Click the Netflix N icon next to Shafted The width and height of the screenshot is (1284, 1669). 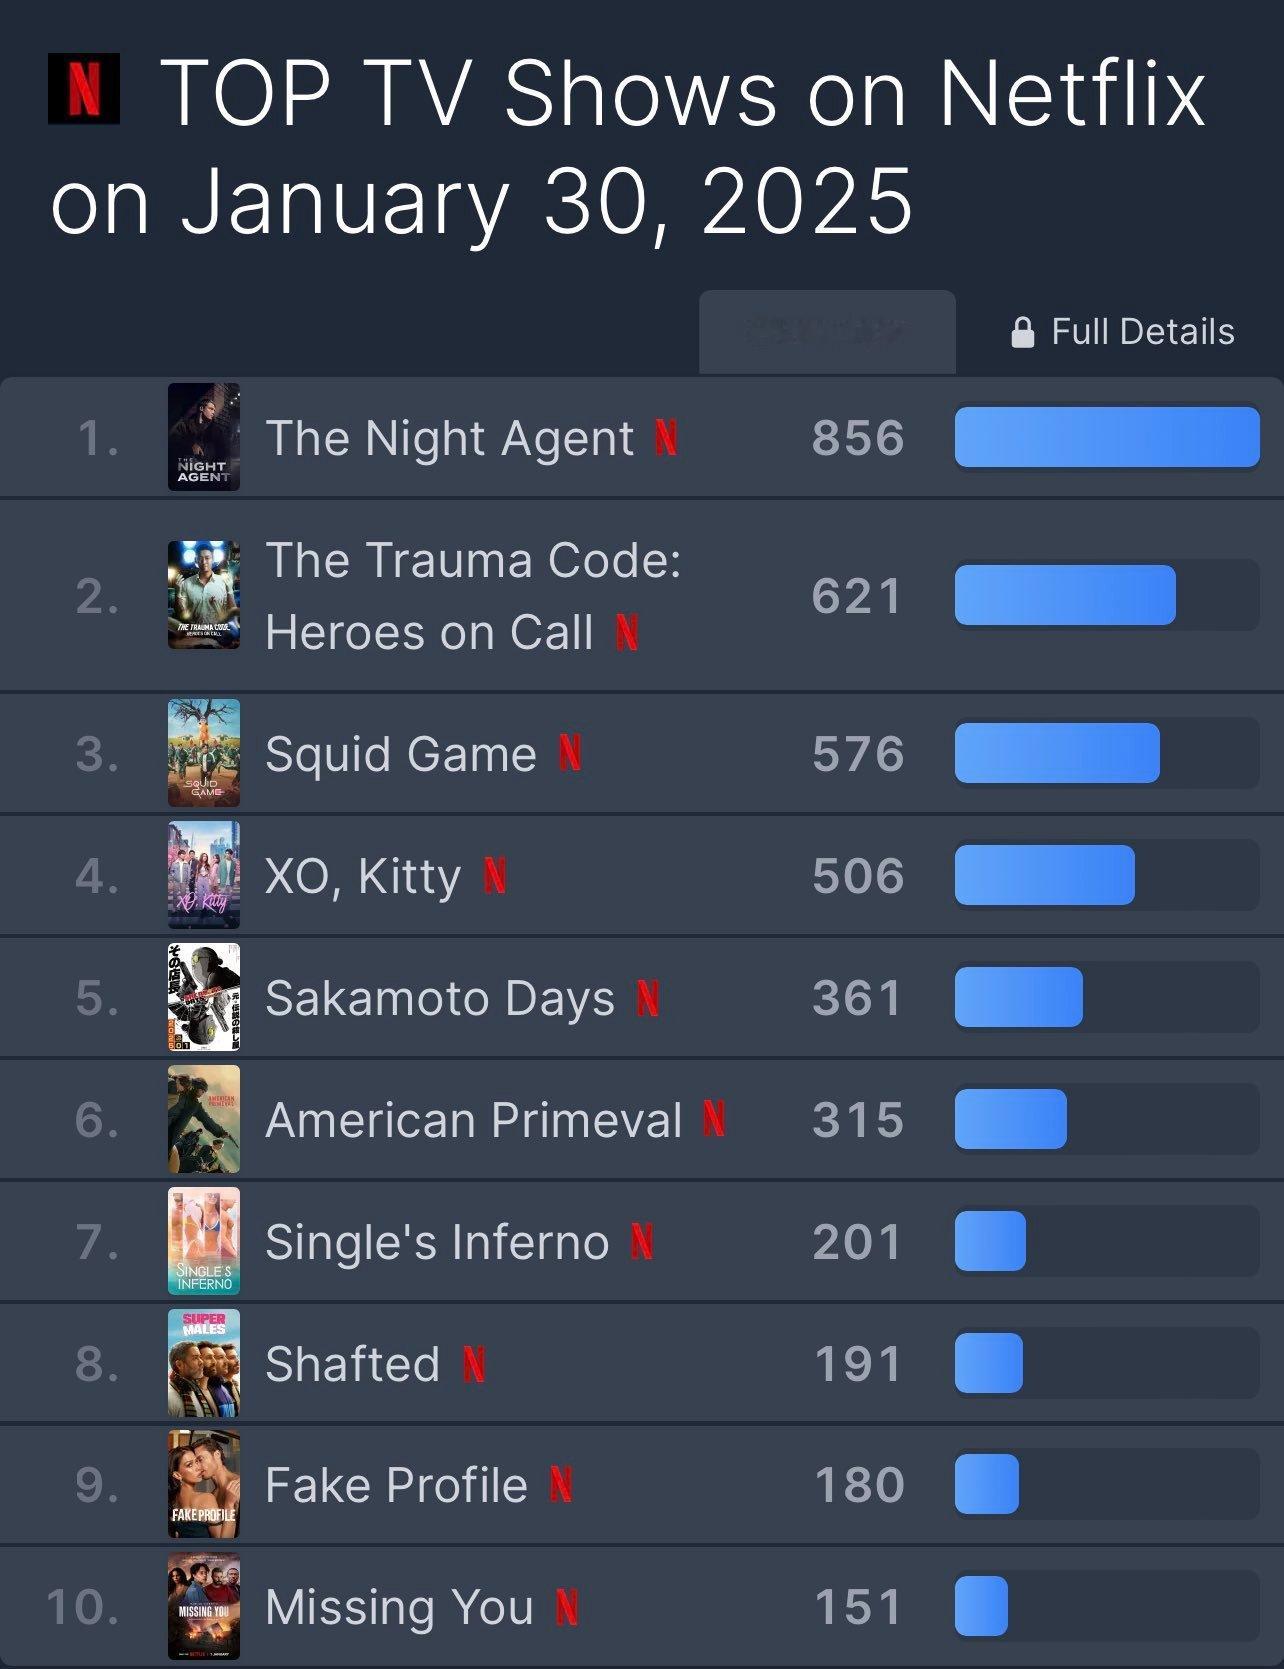coord(474,1364)
